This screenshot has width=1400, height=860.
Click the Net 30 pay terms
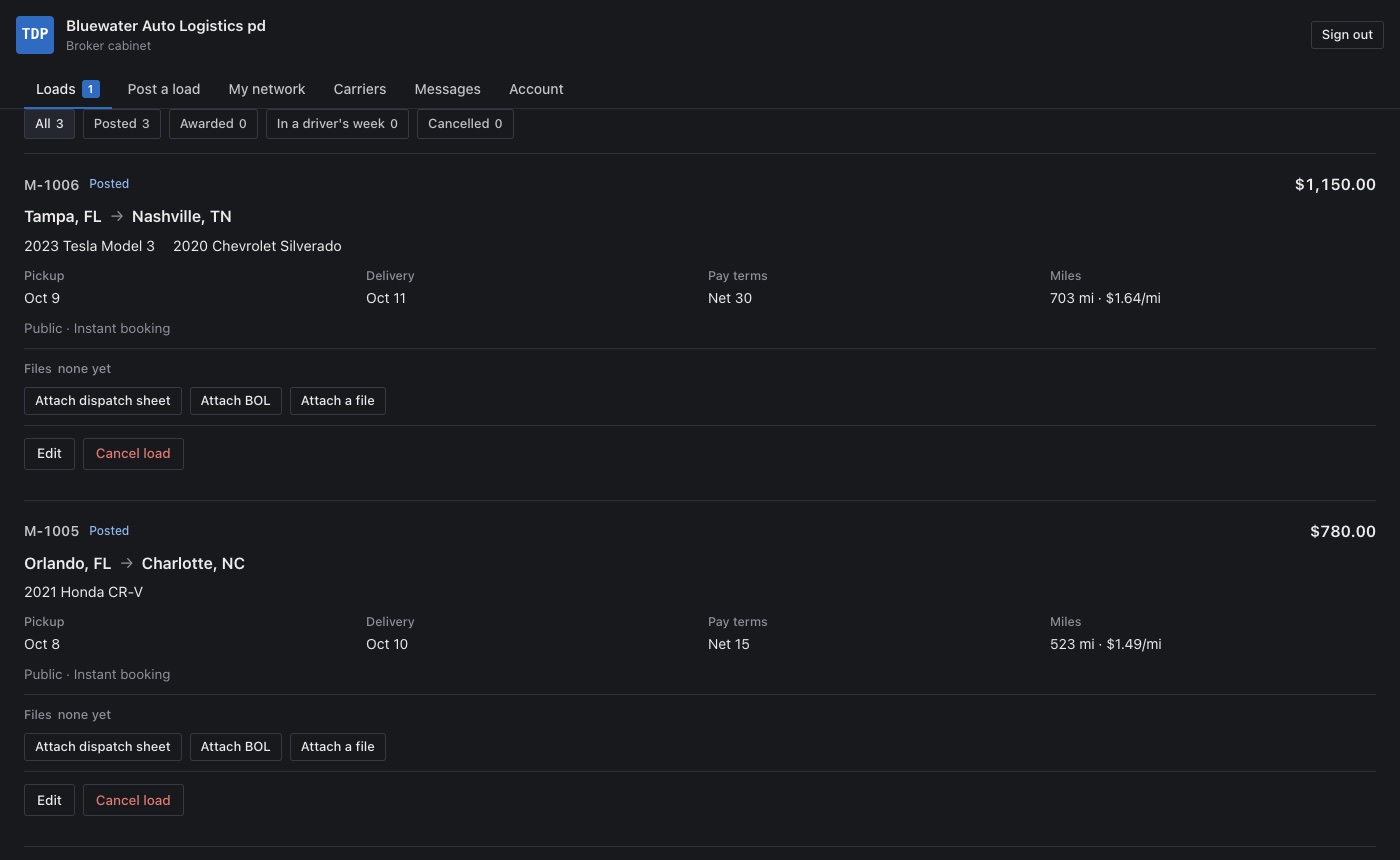(x=730, y=298)
